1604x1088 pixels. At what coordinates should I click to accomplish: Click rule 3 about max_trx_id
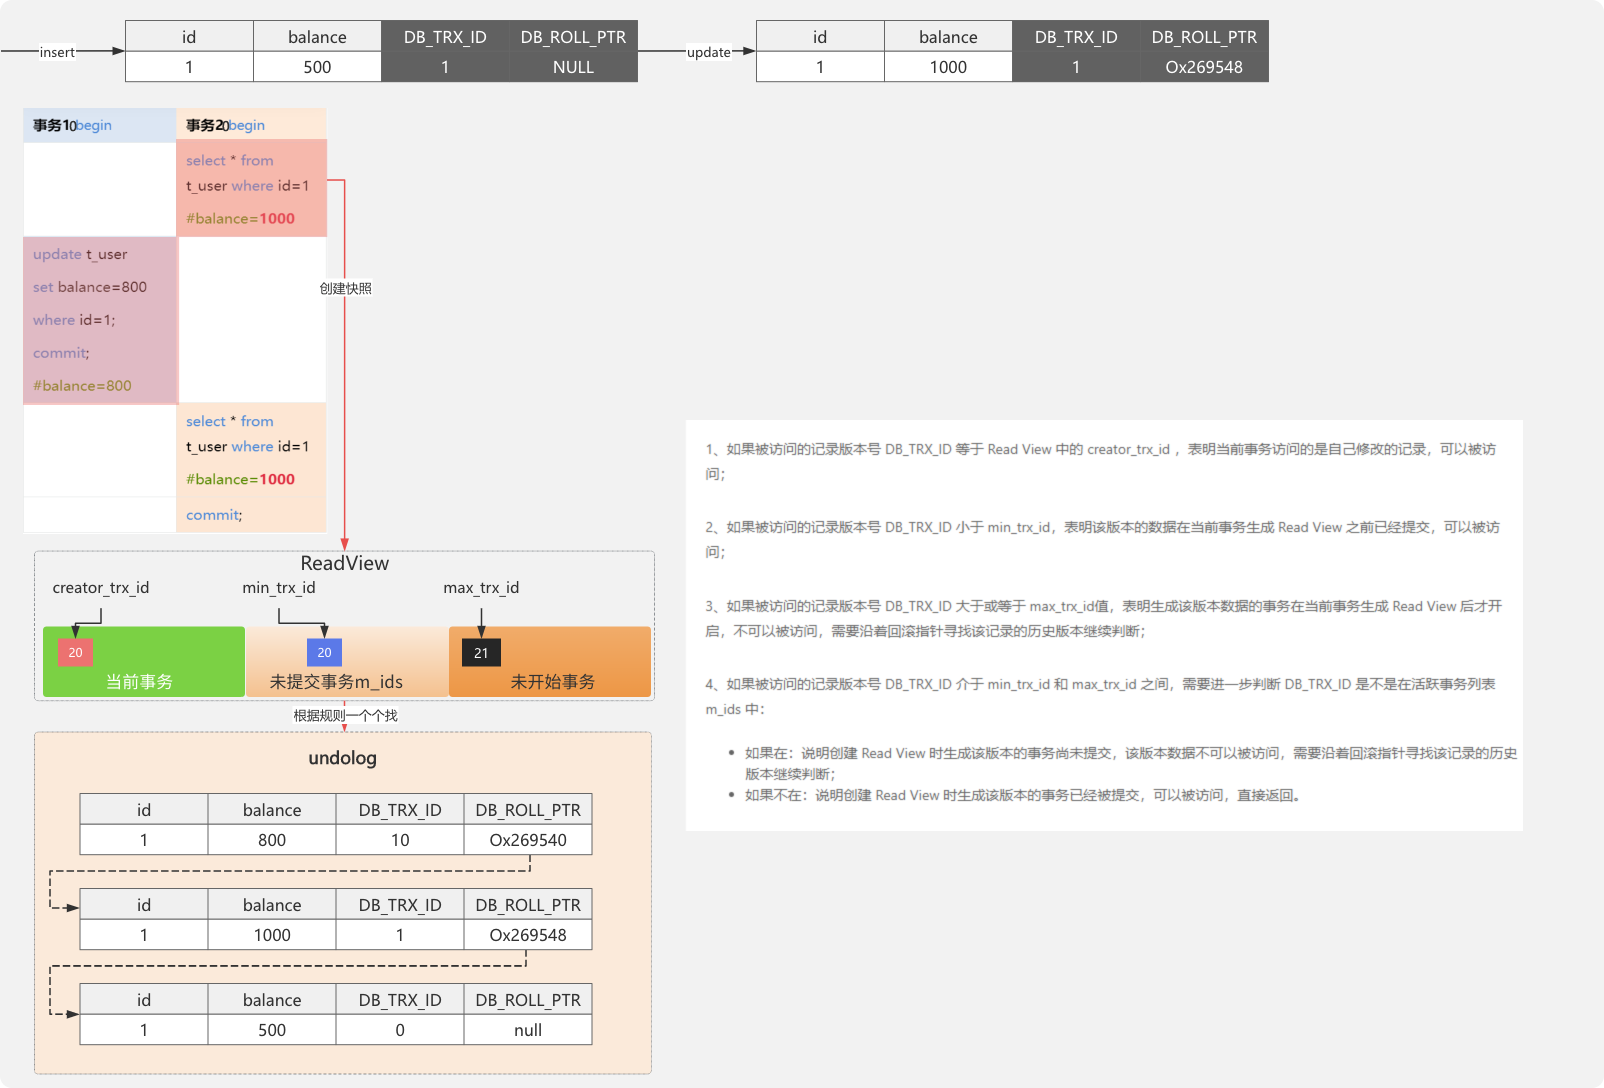tap(1103, 618)
